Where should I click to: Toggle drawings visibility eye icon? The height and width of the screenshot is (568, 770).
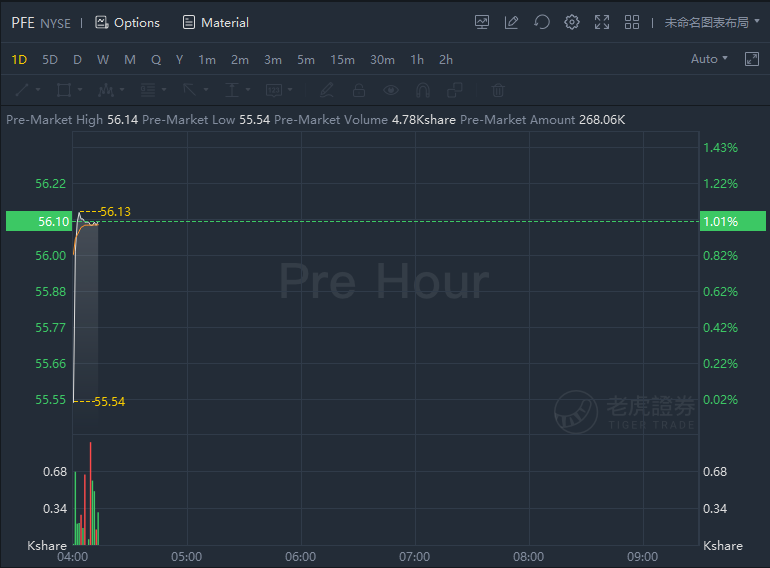(391, 90)
